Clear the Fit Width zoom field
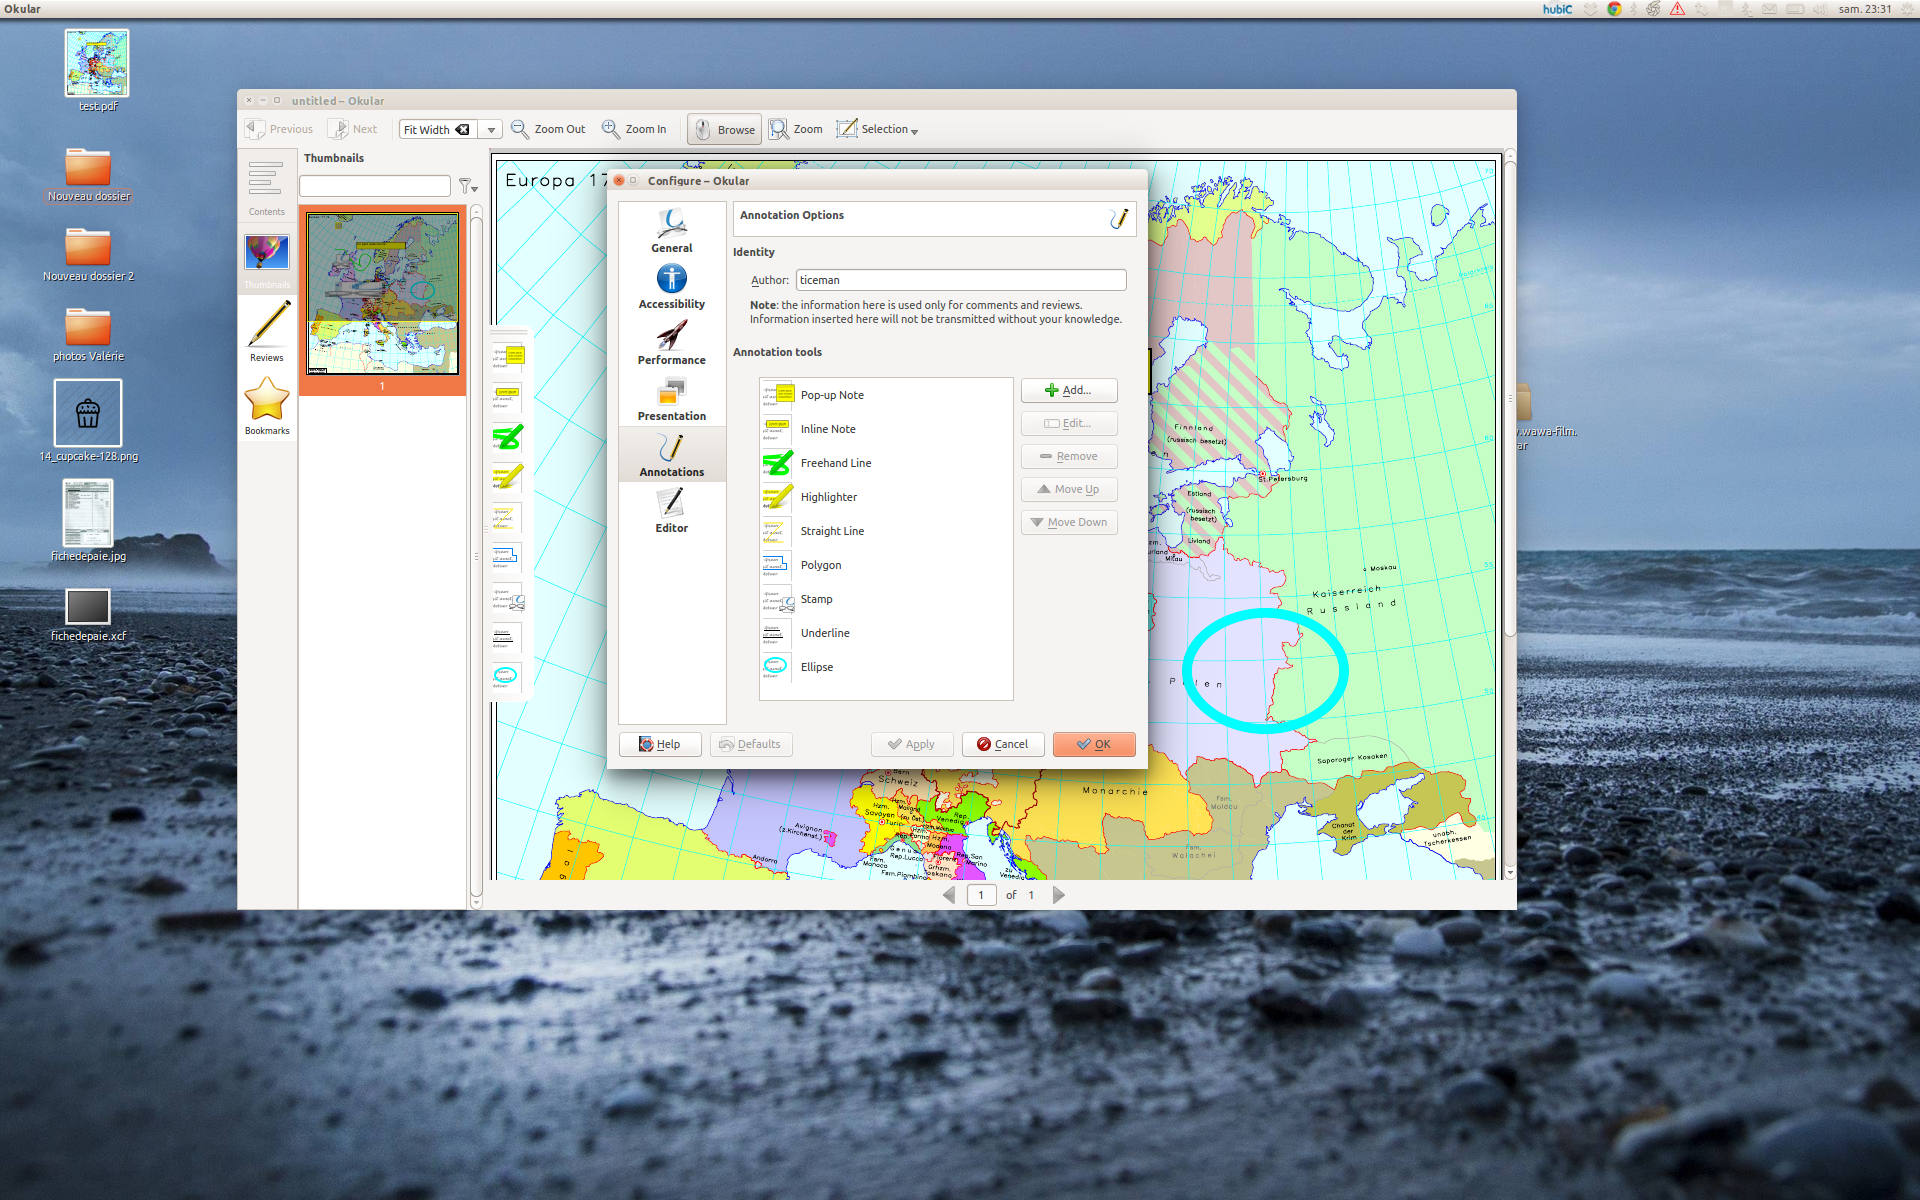 [462, 130]
